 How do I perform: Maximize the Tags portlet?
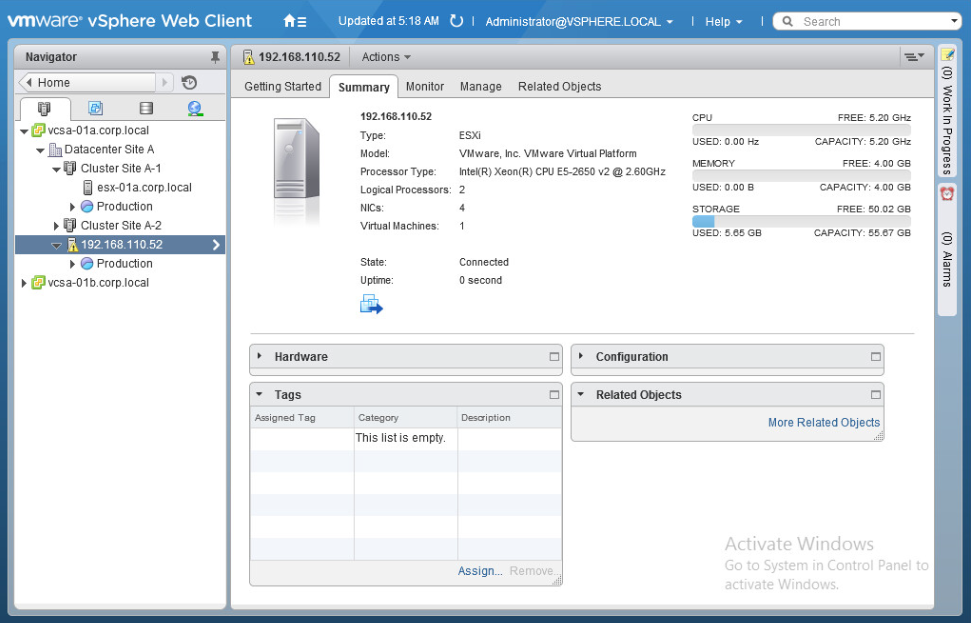click(554, 394)
